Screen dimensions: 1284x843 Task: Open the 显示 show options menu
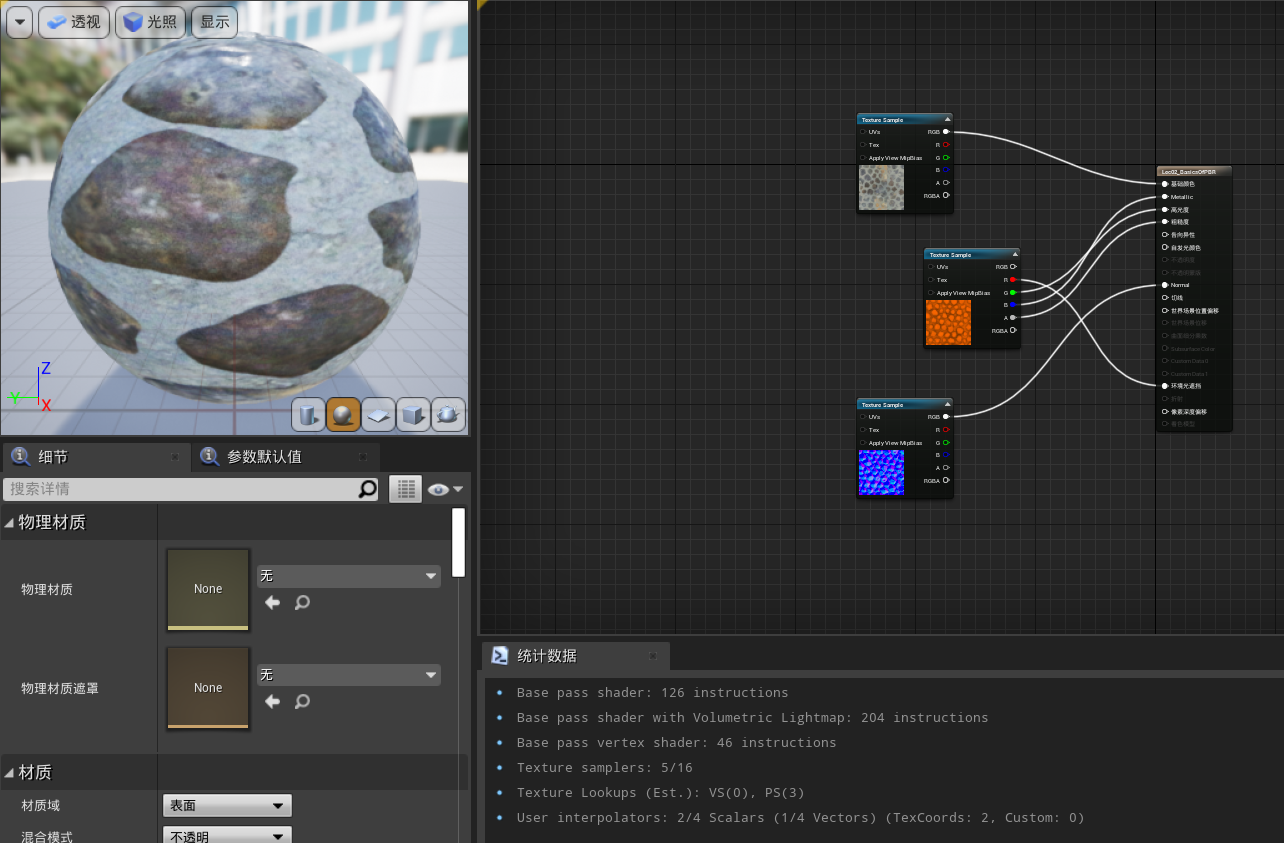(214, 22)
